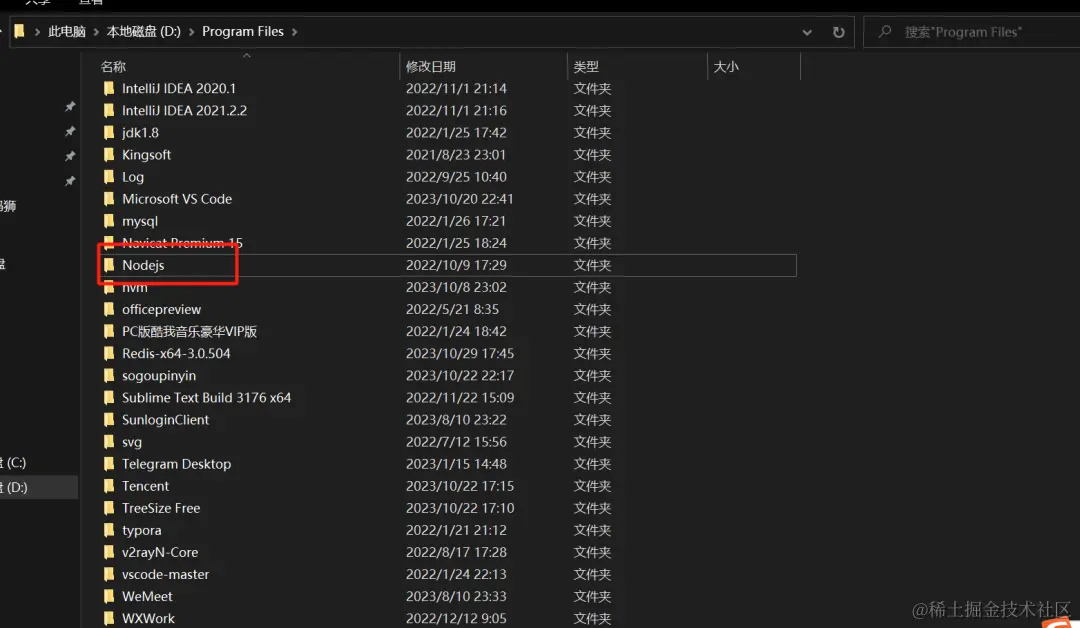Sort by 名称 column header
Viewport: 1080px width, 628px height.
coord(113,67)
